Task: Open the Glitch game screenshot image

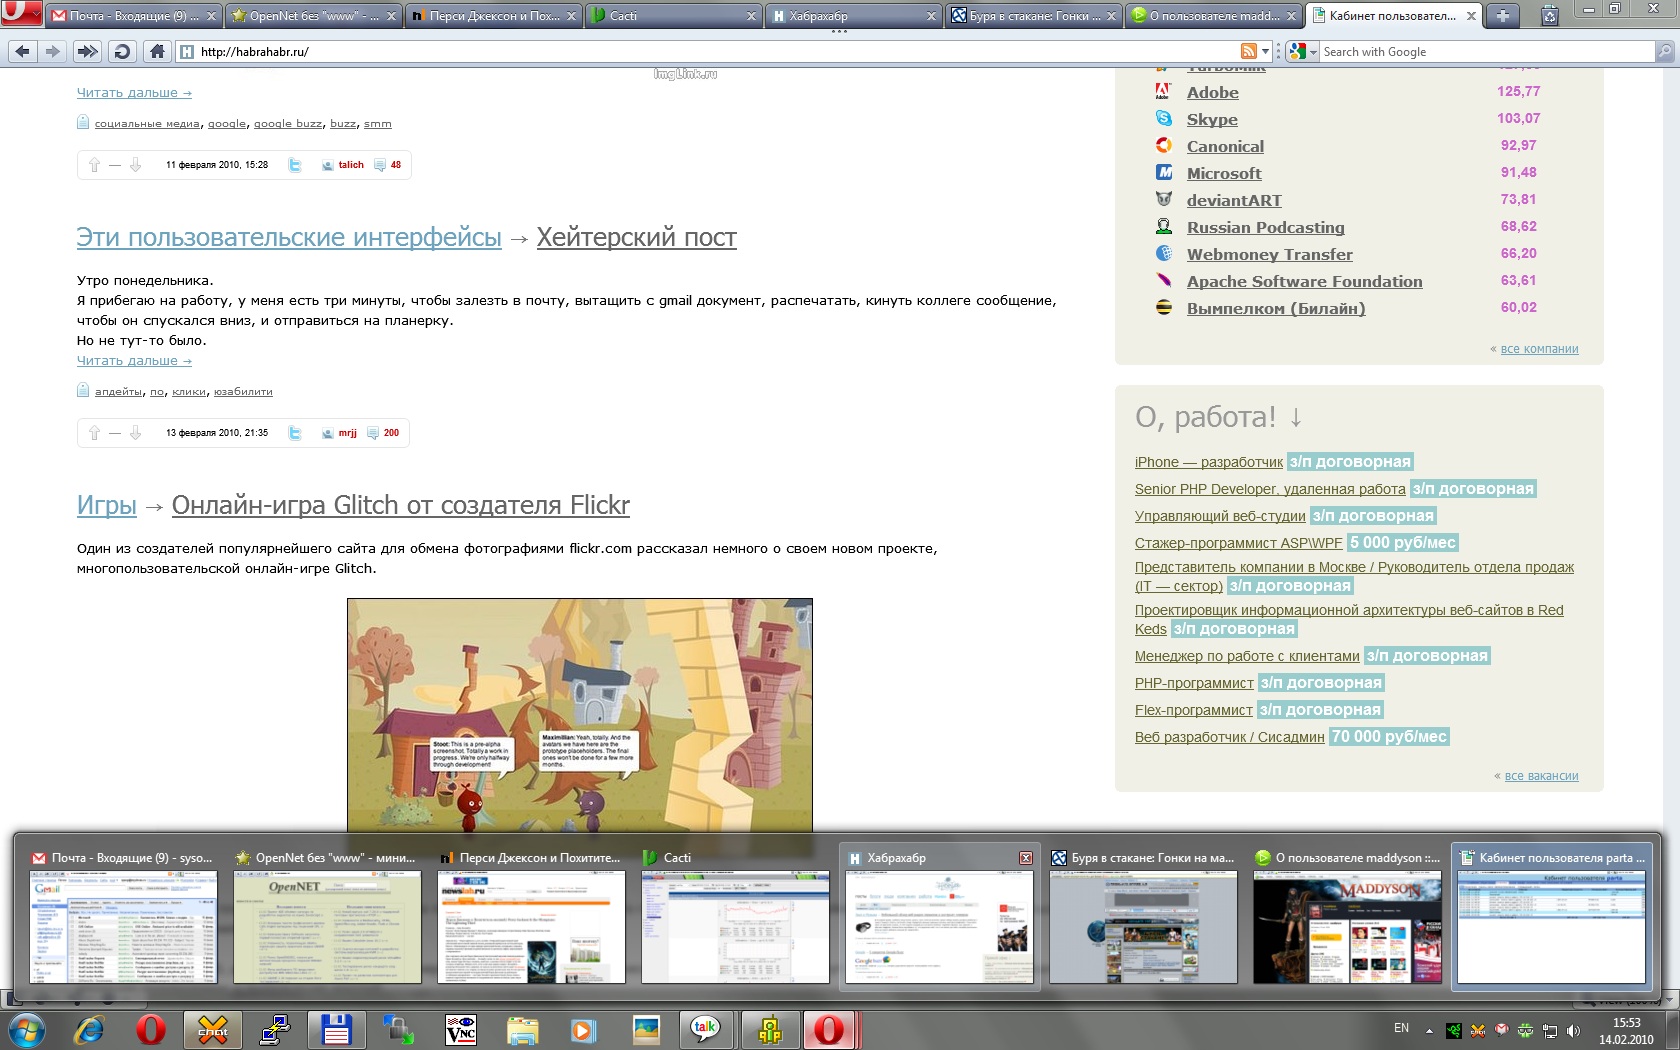Action: [x=580, y=715]
